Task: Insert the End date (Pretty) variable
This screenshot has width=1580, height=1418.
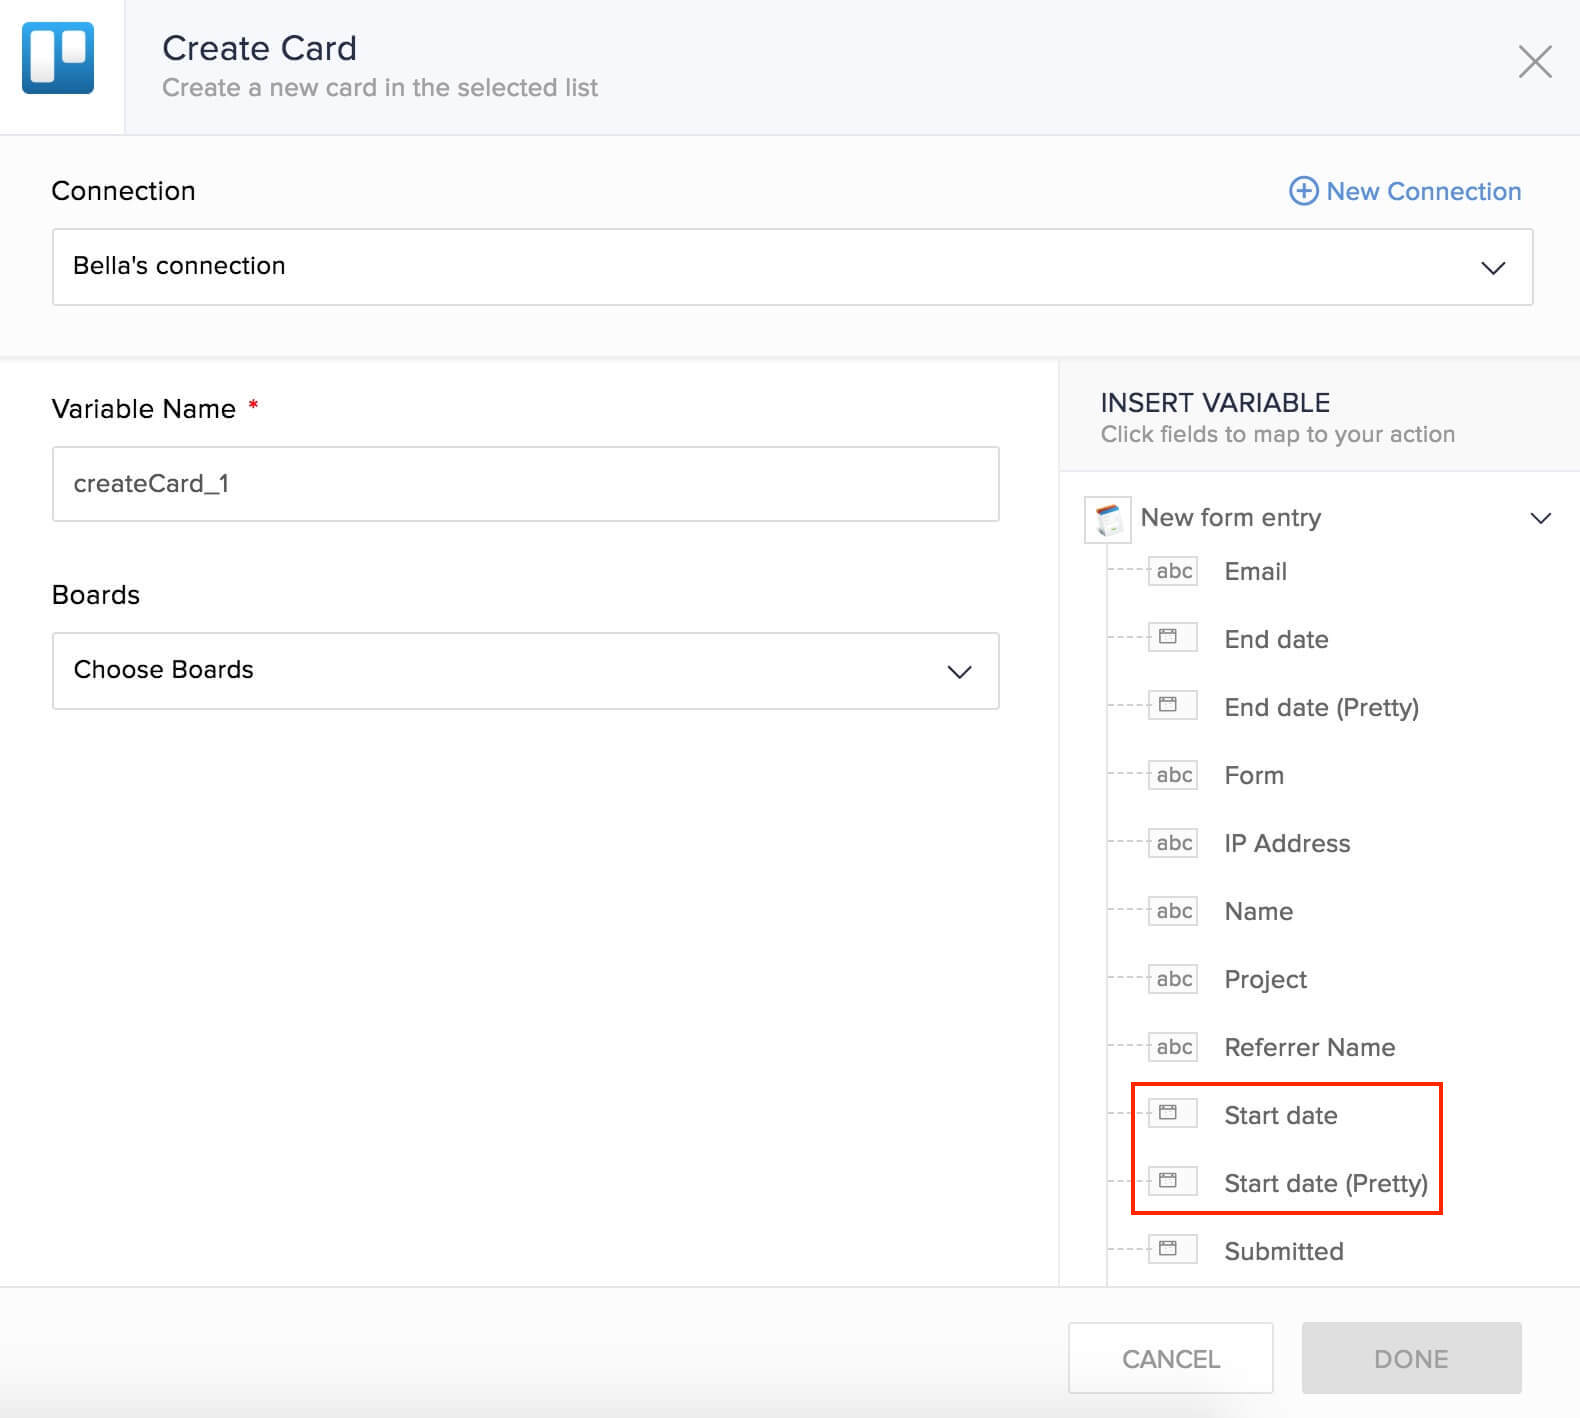Action: click(1321, 708)
